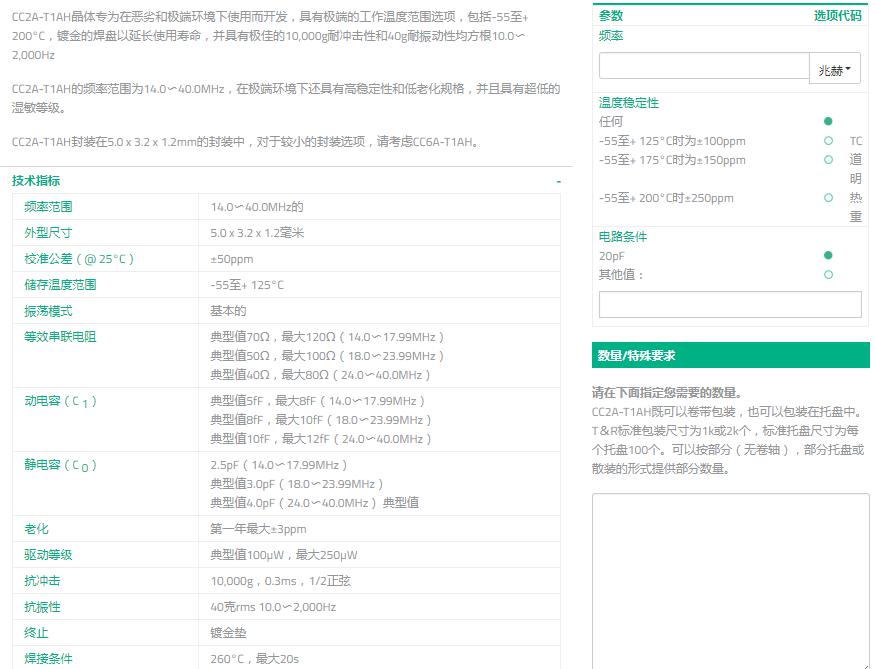
Task: Click the 第一年最大±3ppm value
Action: point(258,529)
